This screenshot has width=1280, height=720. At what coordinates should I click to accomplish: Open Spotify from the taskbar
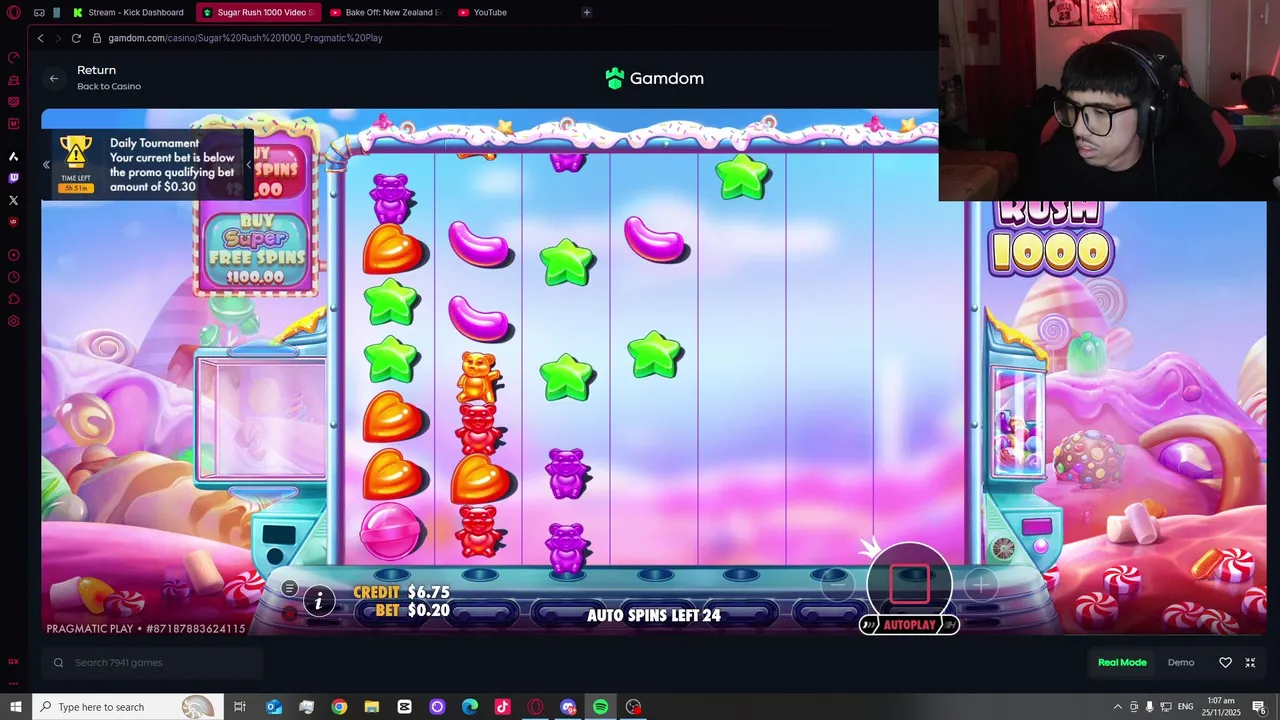click(x=600, y=707)
